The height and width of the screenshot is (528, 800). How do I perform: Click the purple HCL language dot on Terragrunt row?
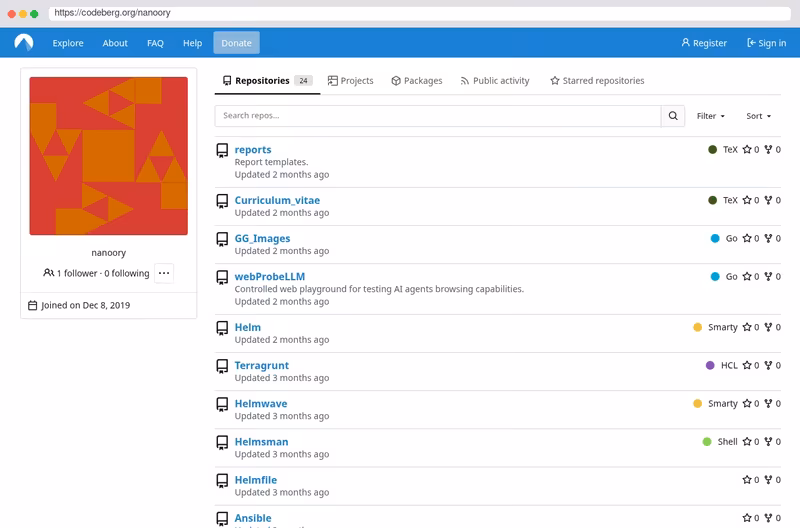(710, 365)
